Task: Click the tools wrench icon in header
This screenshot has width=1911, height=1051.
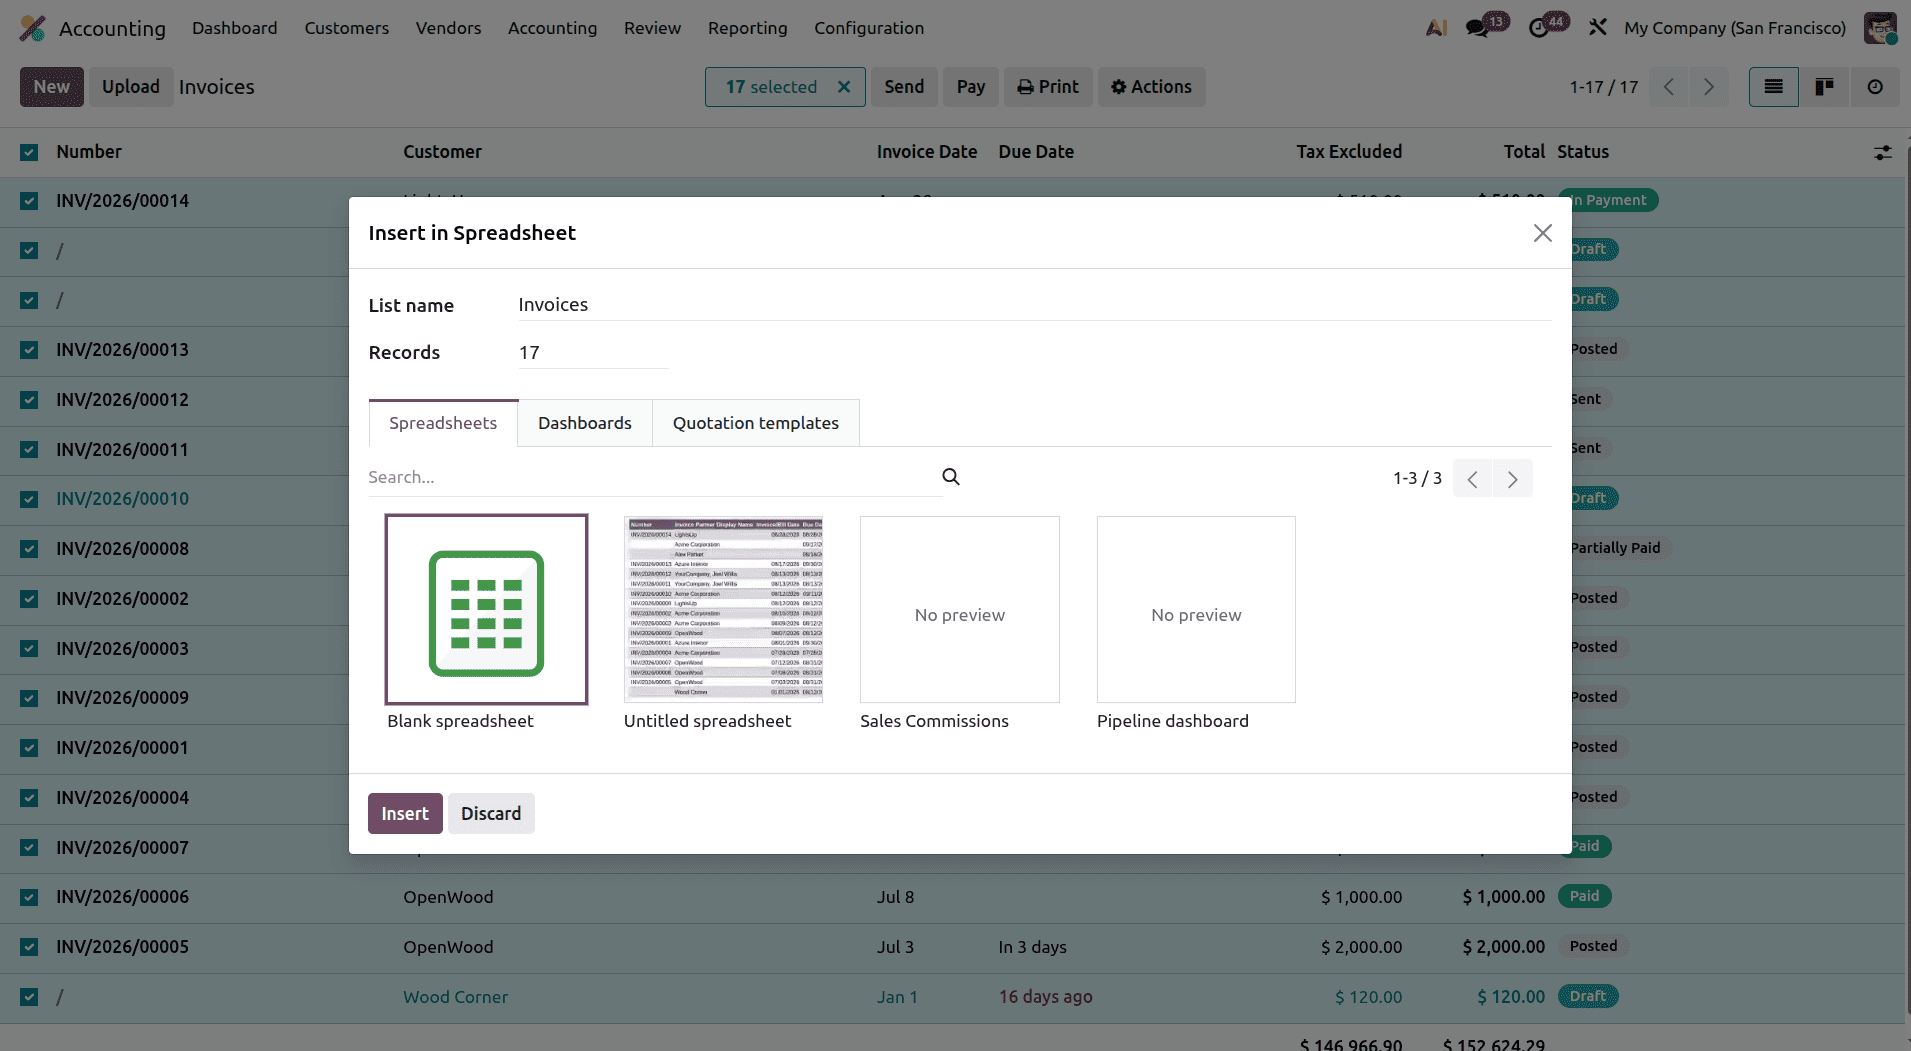Action: 1598,28
